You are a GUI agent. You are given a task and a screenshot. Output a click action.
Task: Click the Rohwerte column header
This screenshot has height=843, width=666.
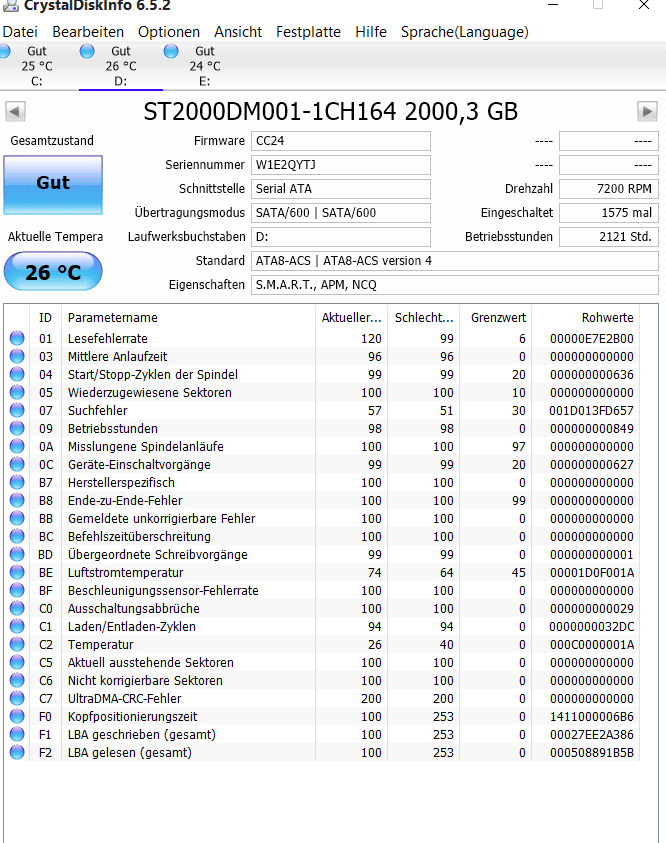point(585,318)
